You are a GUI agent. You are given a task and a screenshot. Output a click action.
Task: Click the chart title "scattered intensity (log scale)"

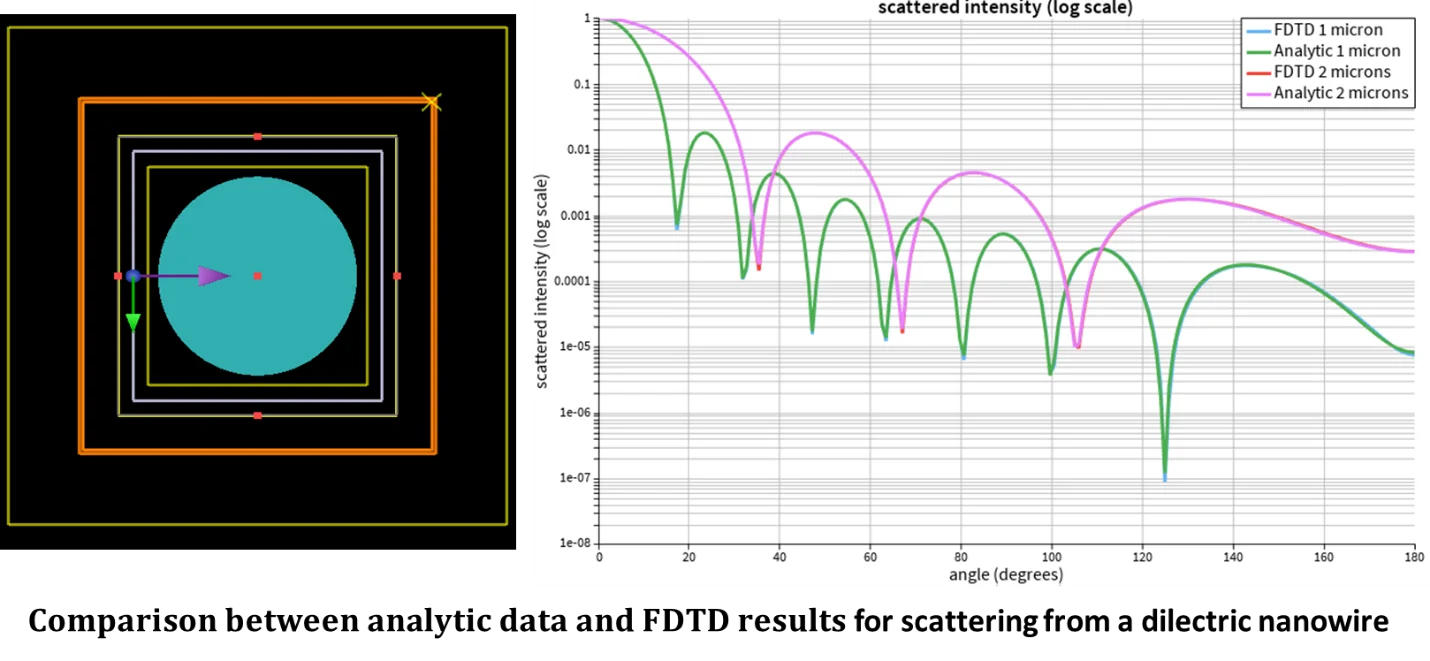click(x=1005, y=8)
